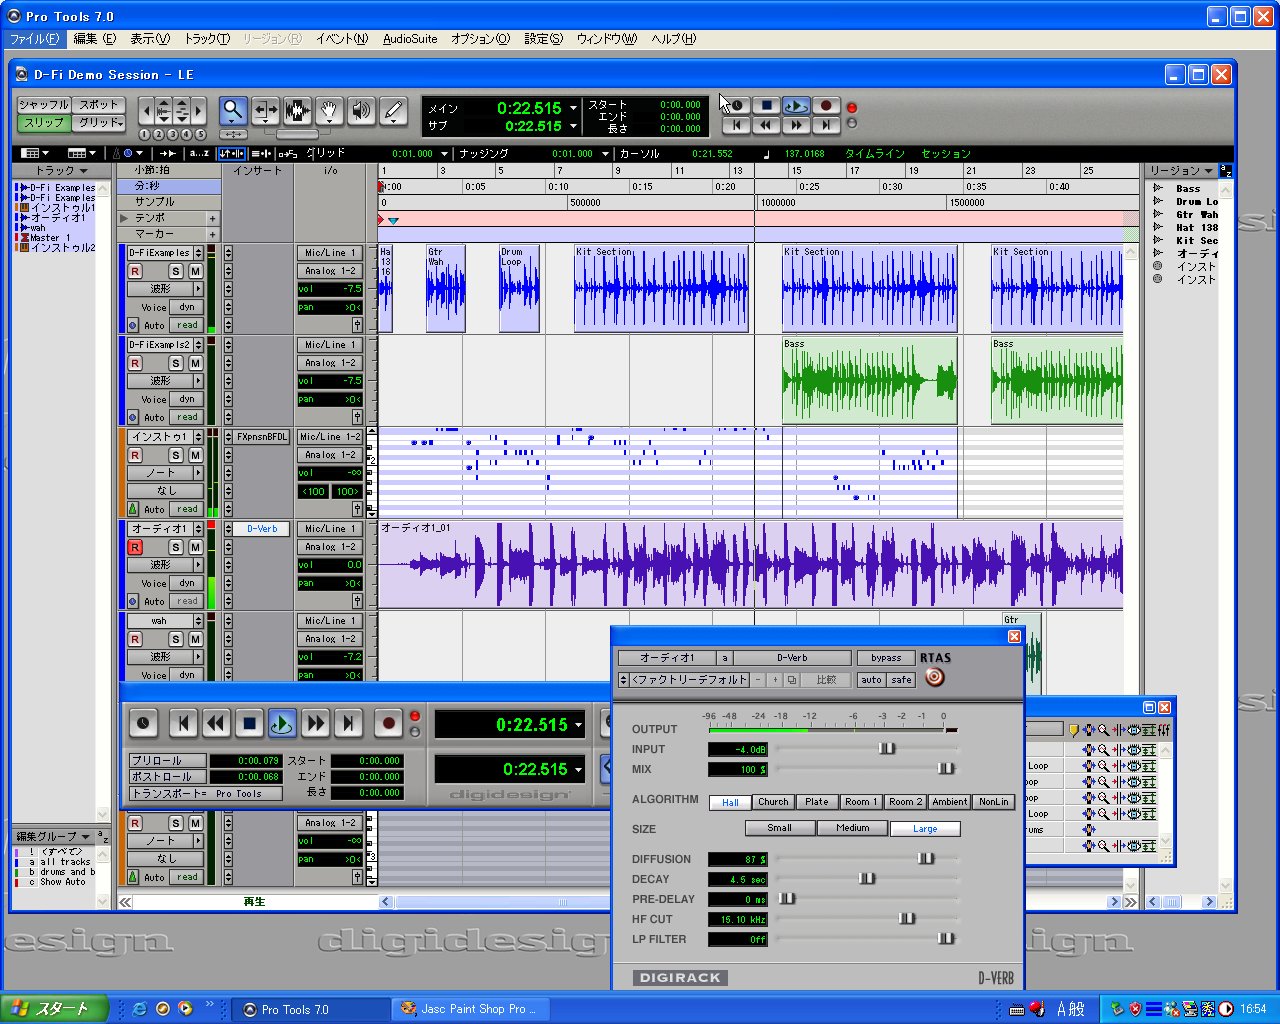
Task: Click the DECAY slider handle in D-Verb
Action: (x=866, y=878)
